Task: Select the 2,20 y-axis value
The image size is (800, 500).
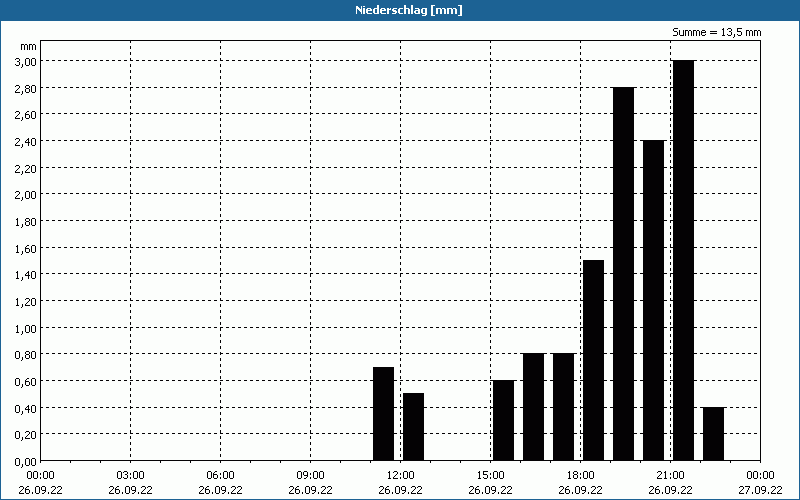Action: 26,168
